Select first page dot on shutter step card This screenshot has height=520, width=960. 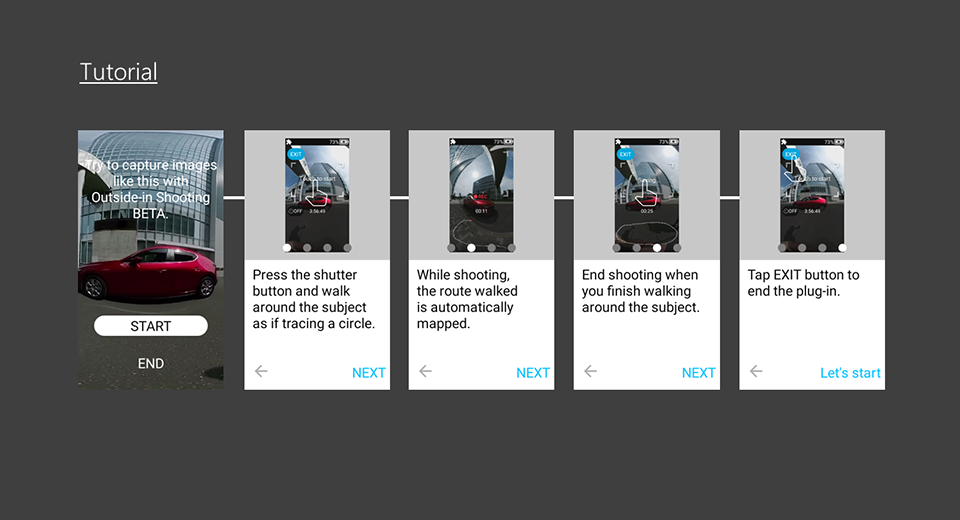tap(287, 248)
